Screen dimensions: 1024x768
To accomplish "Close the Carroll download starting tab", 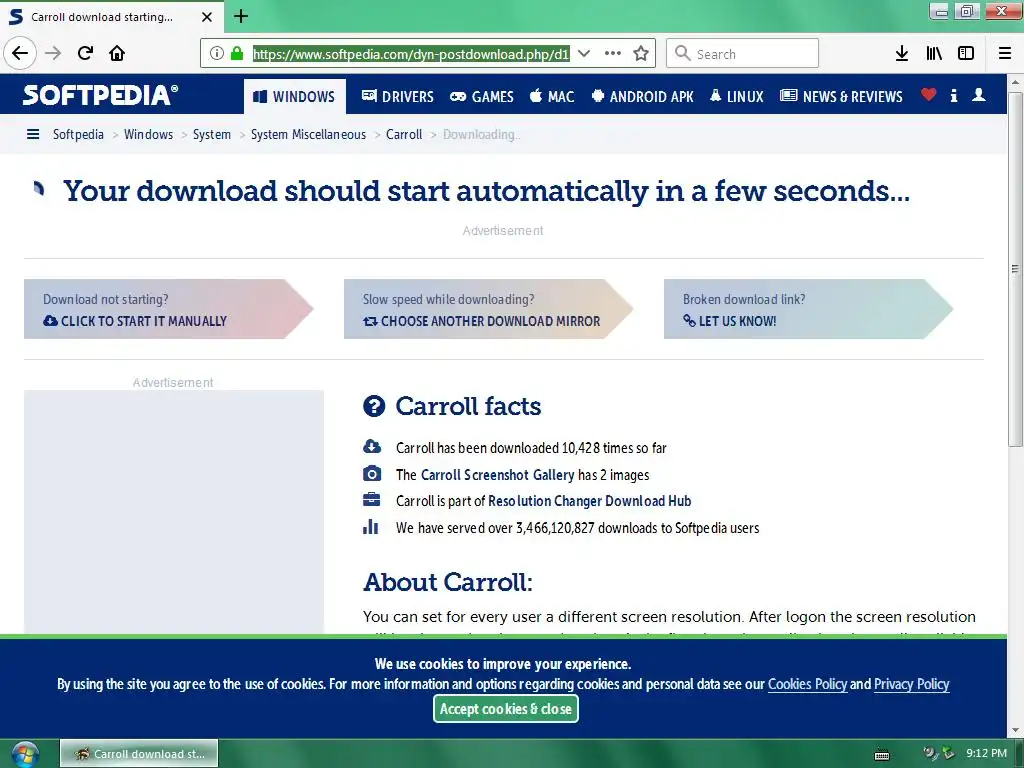I will coord(206,17).
